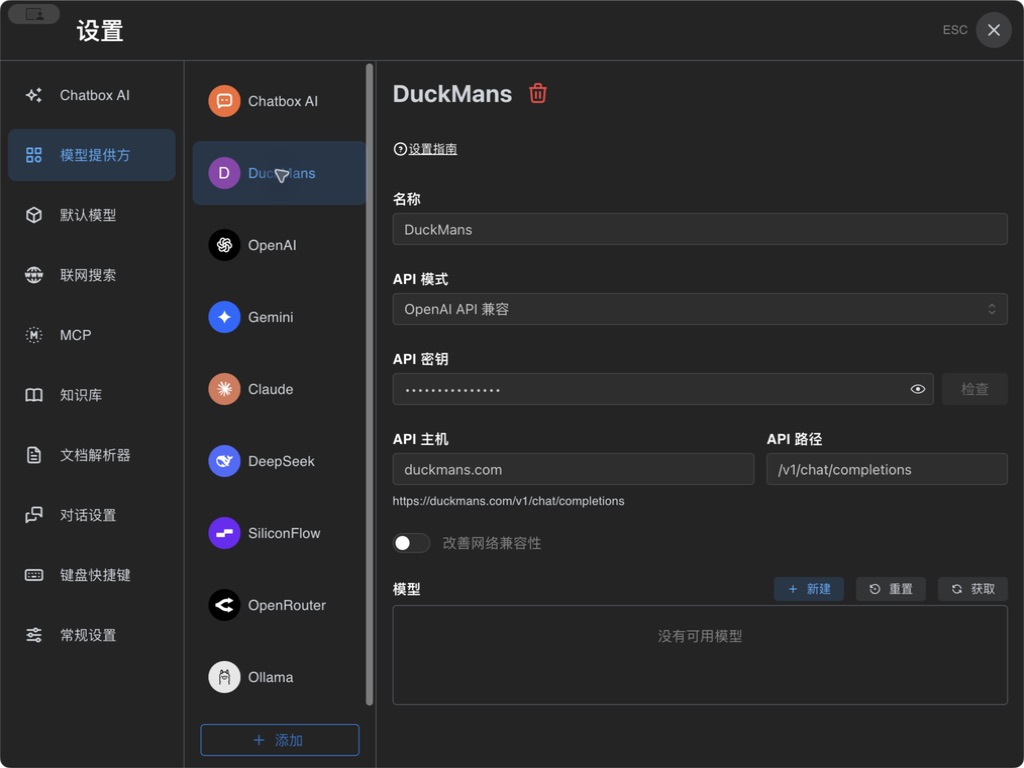Open 模型提供方 settings tab
1024x768 pixels.
(91, 155)
